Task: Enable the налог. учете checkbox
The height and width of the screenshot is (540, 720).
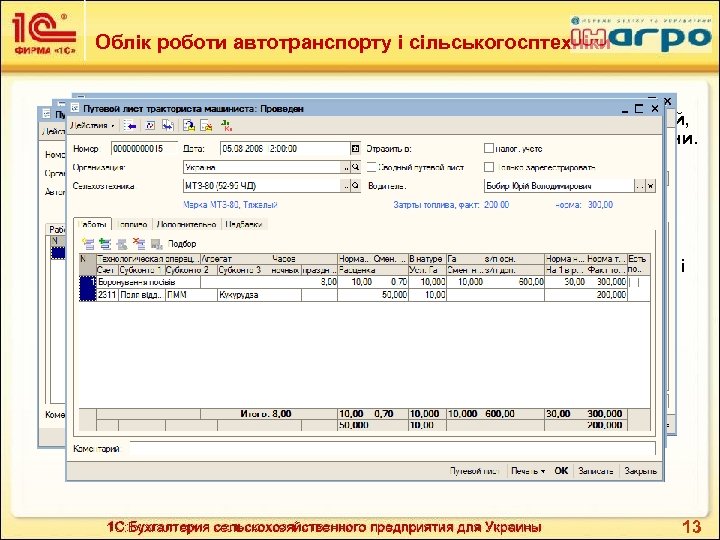Action: tap(489, 148)
